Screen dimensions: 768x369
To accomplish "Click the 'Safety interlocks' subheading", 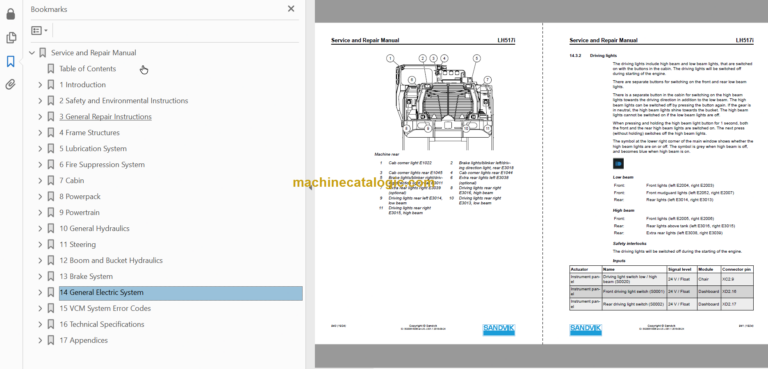I will pos(629,244).
